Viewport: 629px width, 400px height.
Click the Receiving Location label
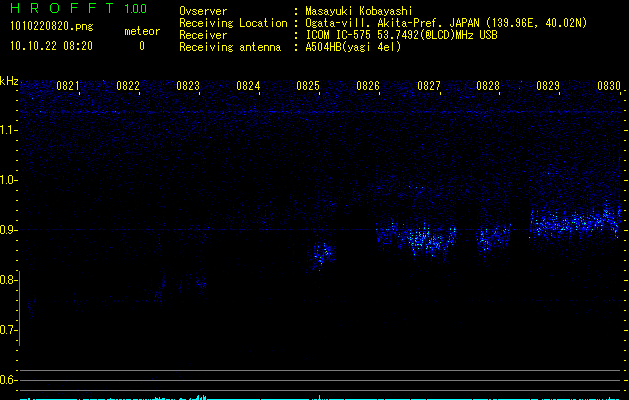(233, 23)
